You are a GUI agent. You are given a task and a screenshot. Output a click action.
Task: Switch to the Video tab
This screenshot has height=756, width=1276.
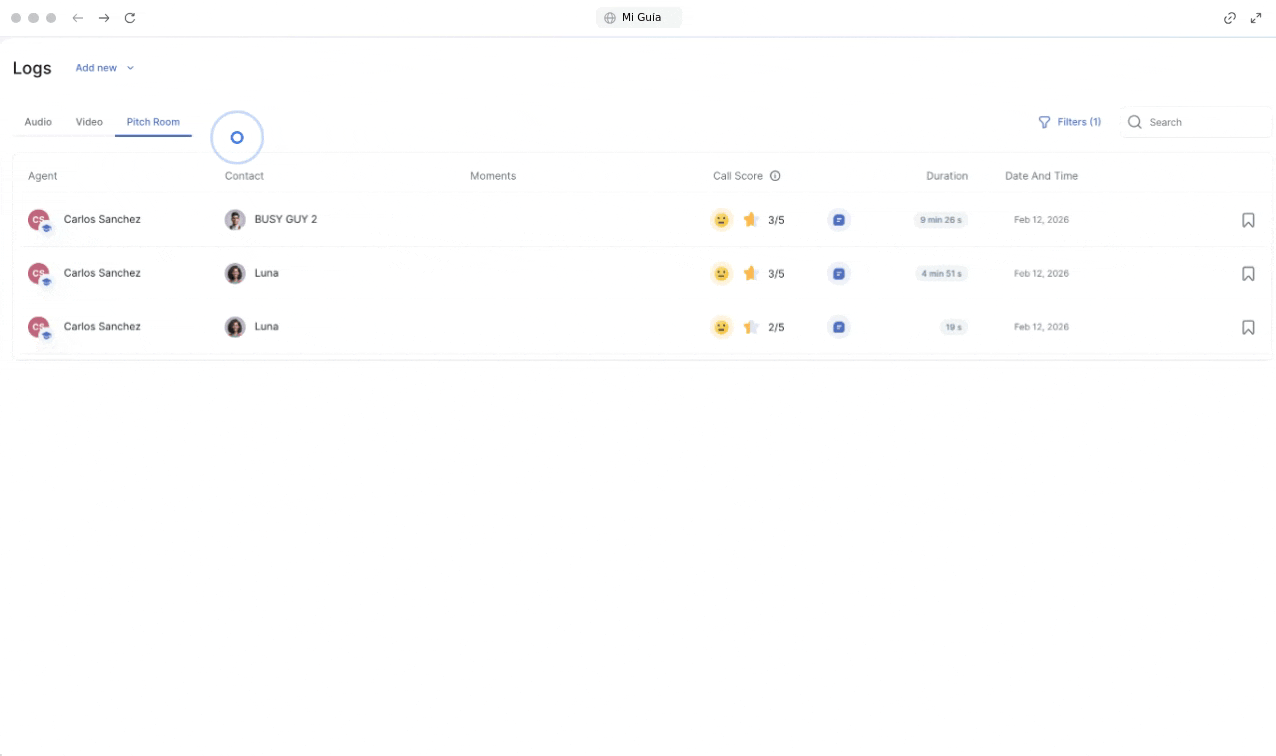coord(89,122)
